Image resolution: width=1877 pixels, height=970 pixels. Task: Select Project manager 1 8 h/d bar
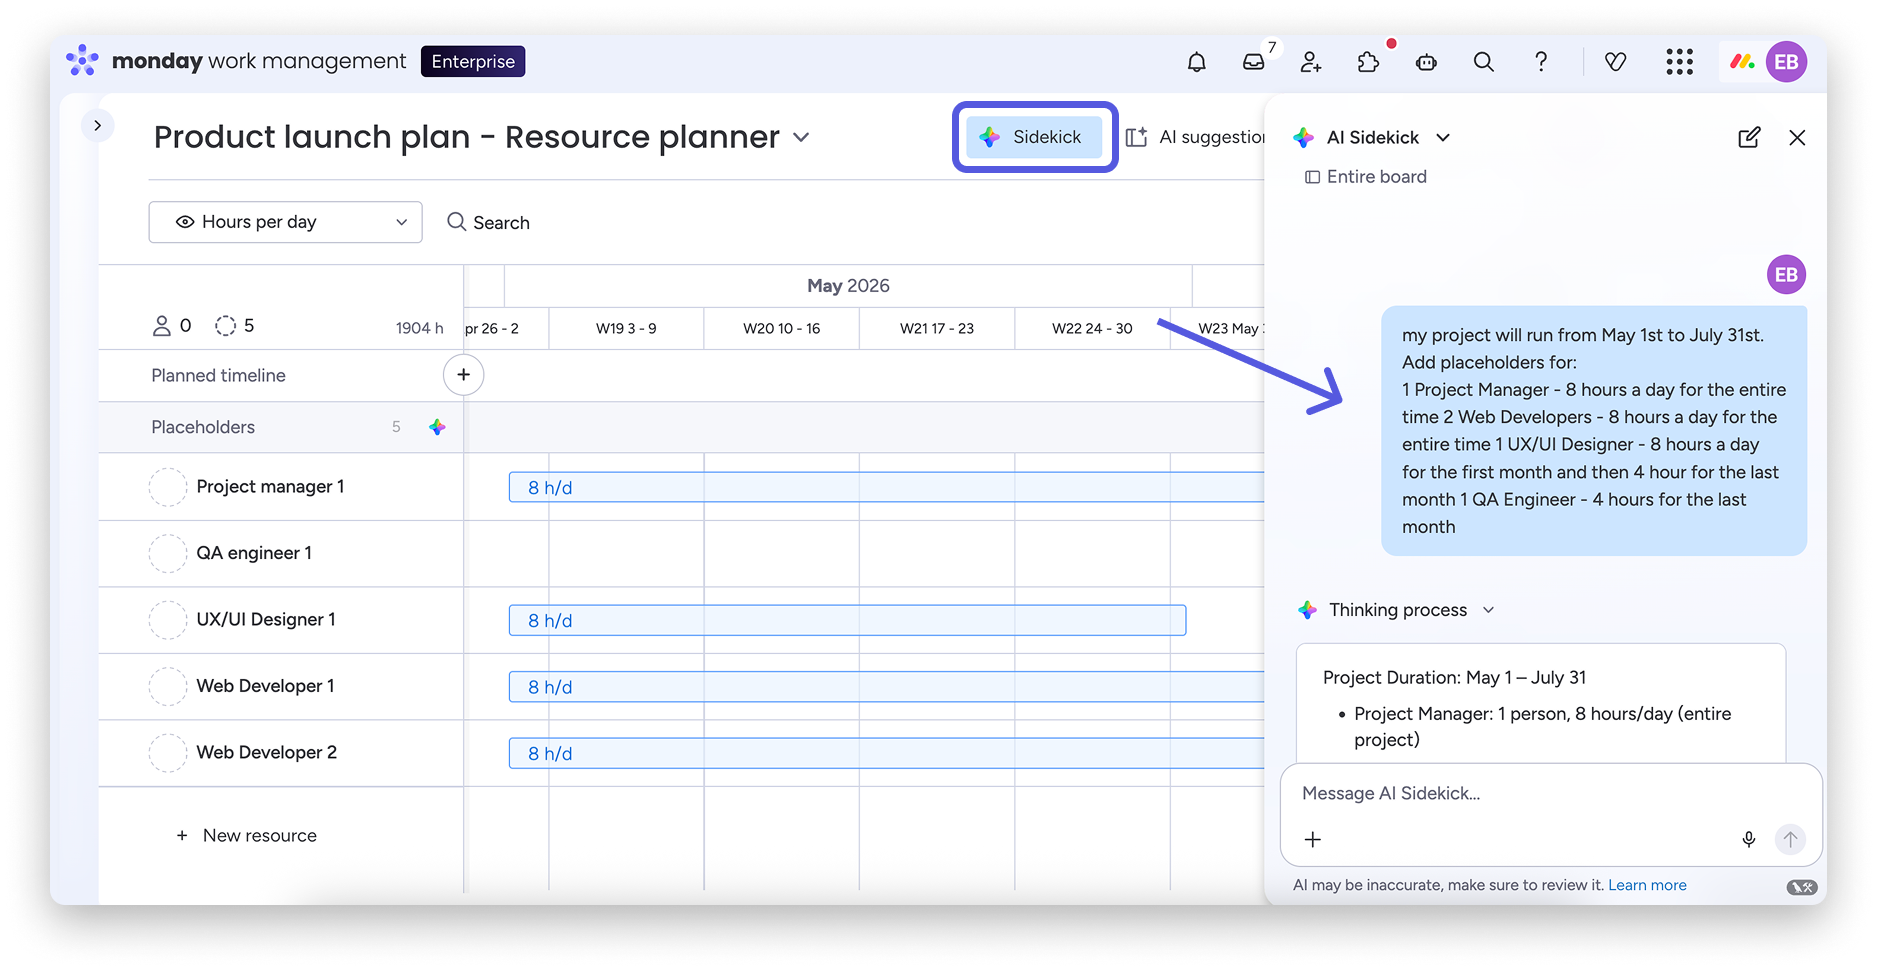pyautogui.click(x=886, y=487)
